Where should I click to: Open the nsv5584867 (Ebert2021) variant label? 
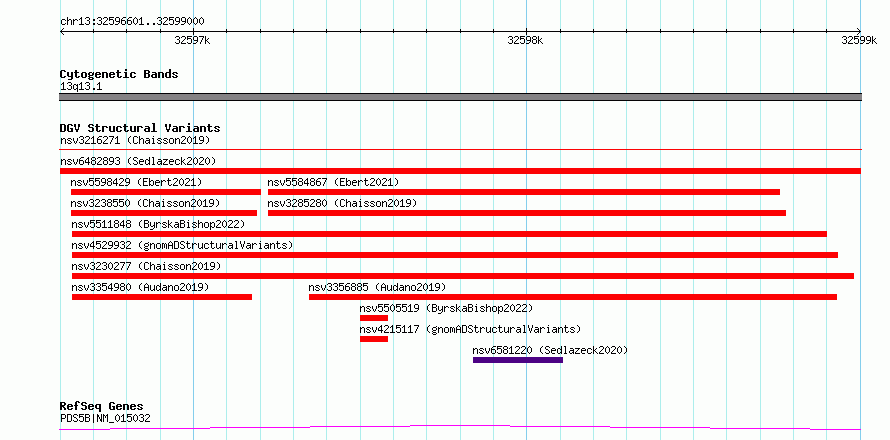tap(333, 182)
